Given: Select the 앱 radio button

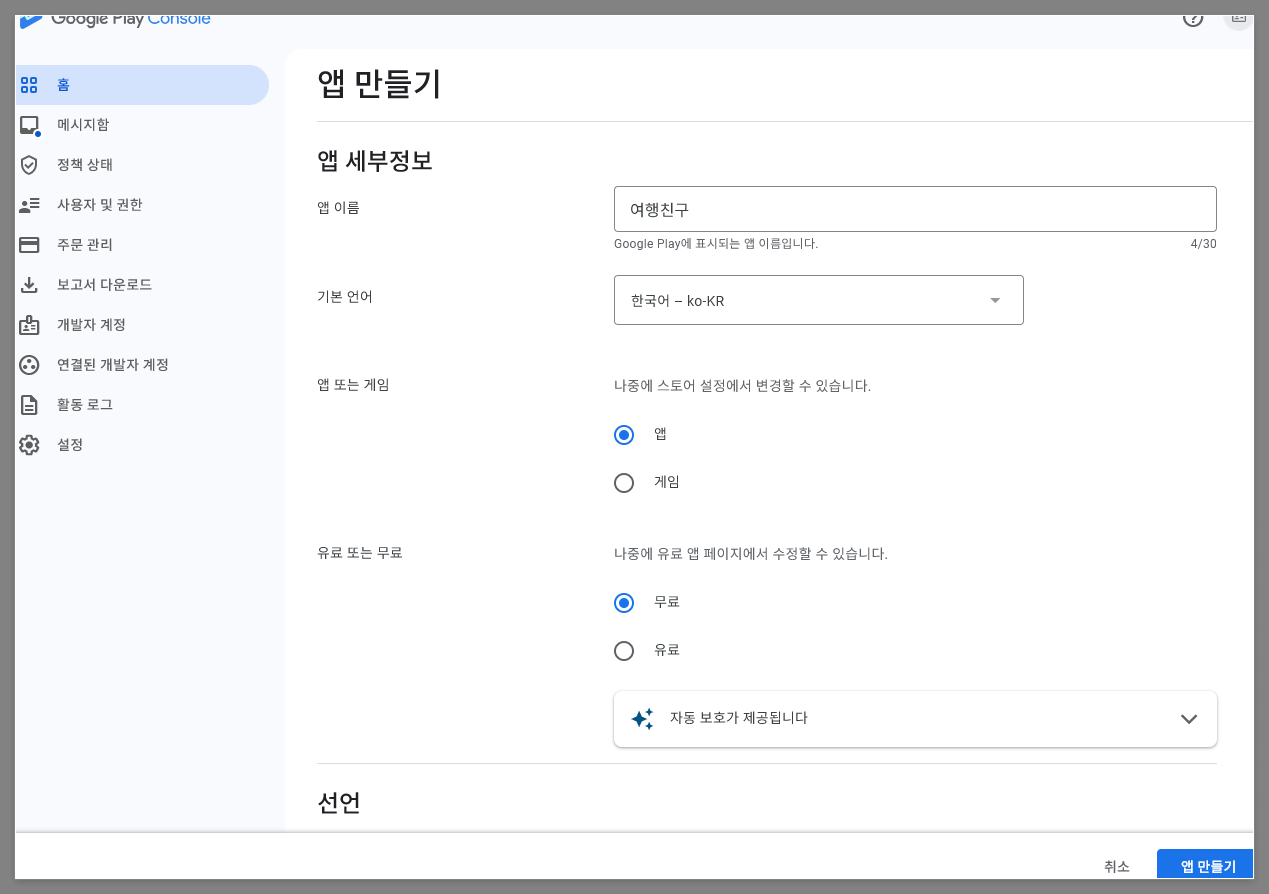Looking at the screenshot, I should [624, 435].
